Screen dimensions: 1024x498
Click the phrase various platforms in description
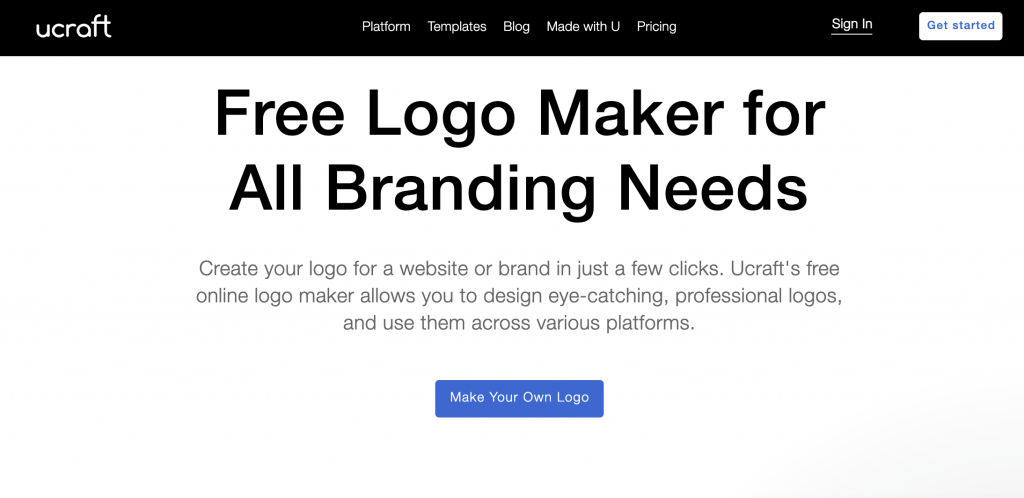pyautogui.click(x=613, y=324)
